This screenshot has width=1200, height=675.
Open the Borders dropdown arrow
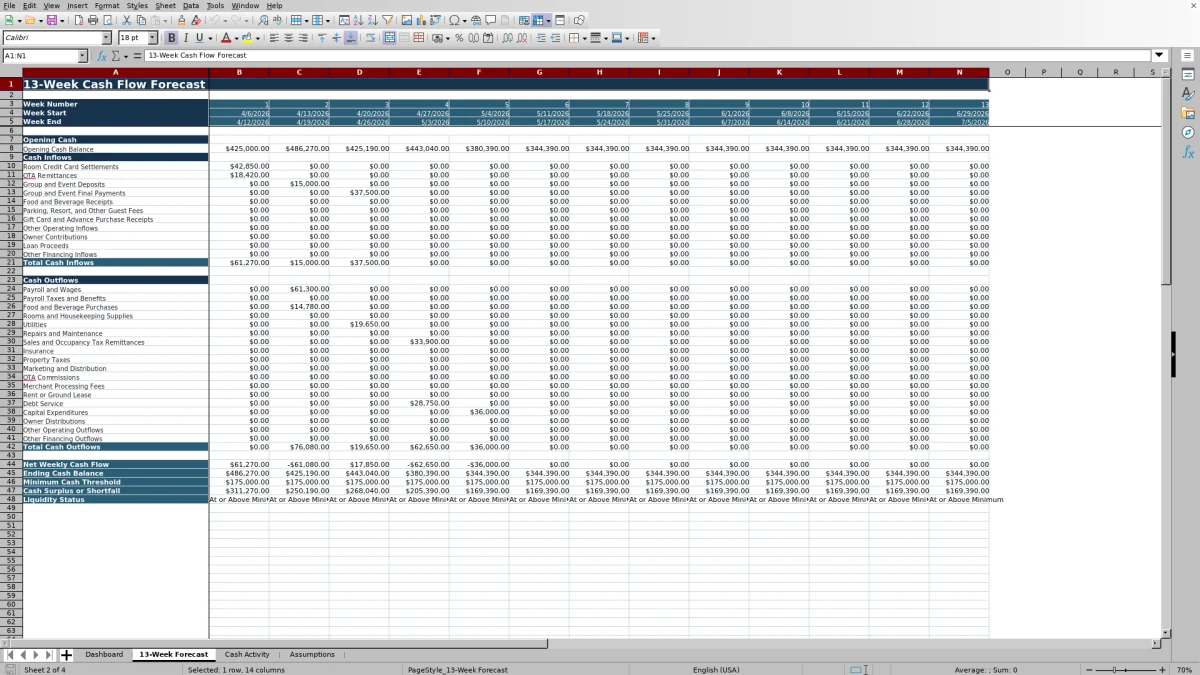[584, 38]
